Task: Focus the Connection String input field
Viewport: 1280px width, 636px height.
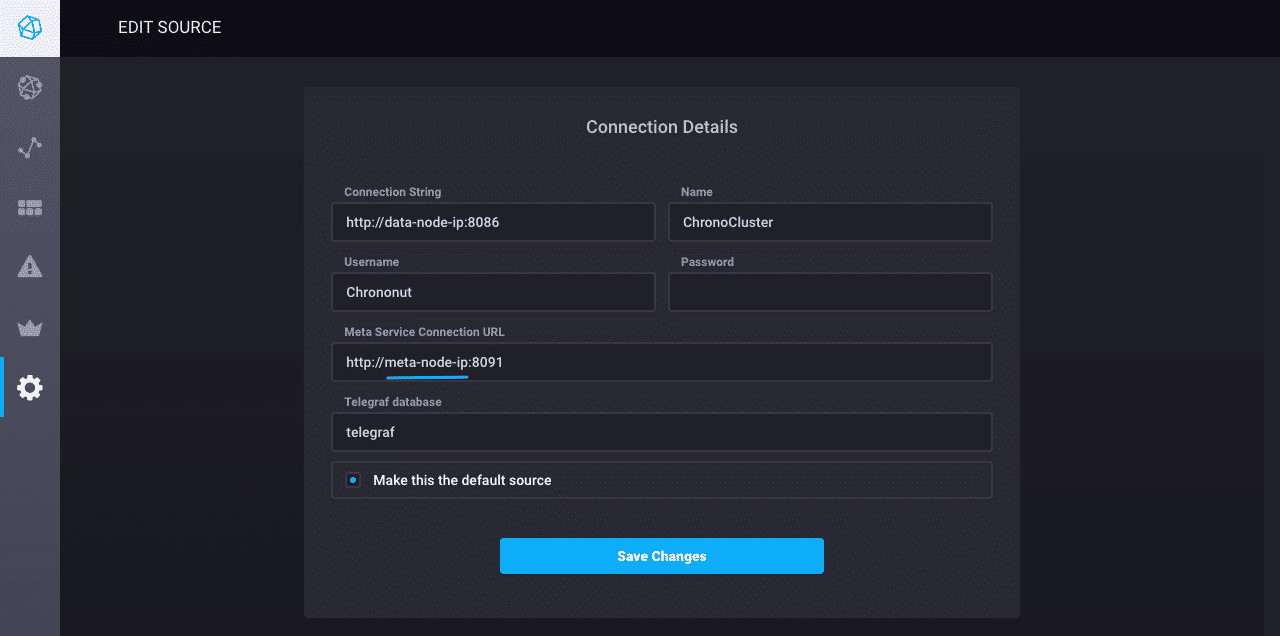Action: [x=493, y=222]
